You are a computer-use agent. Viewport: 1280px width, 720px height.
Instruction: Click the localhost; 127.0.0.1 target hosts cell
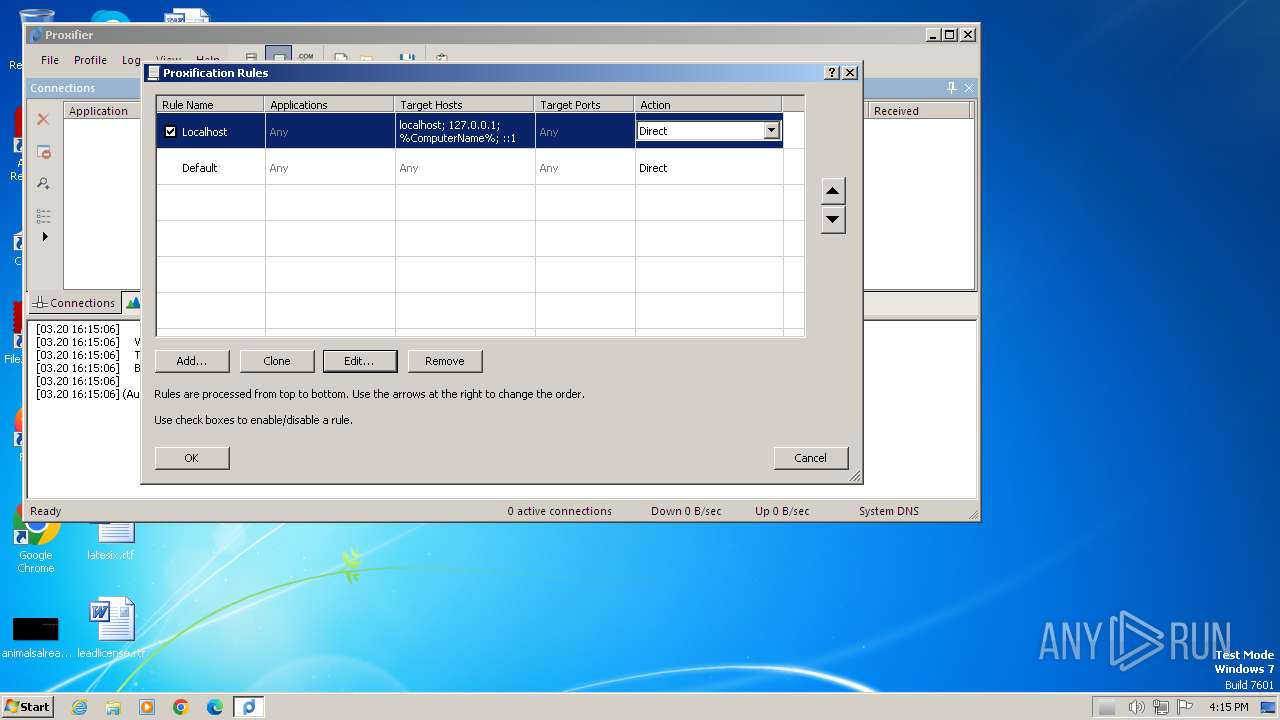[x=465, y=131]
